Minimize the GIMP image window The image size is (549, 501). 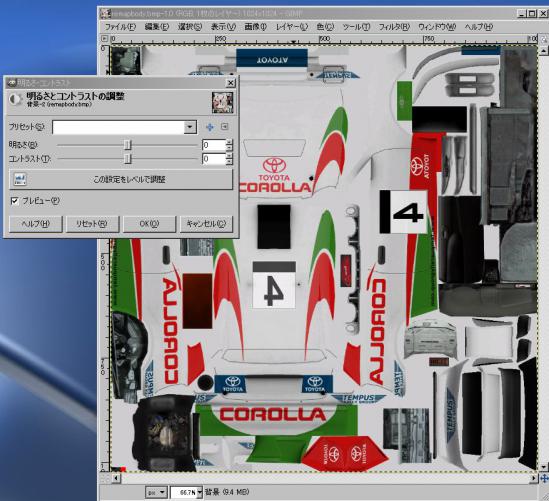pyautogui.click(x=521, y=13)
